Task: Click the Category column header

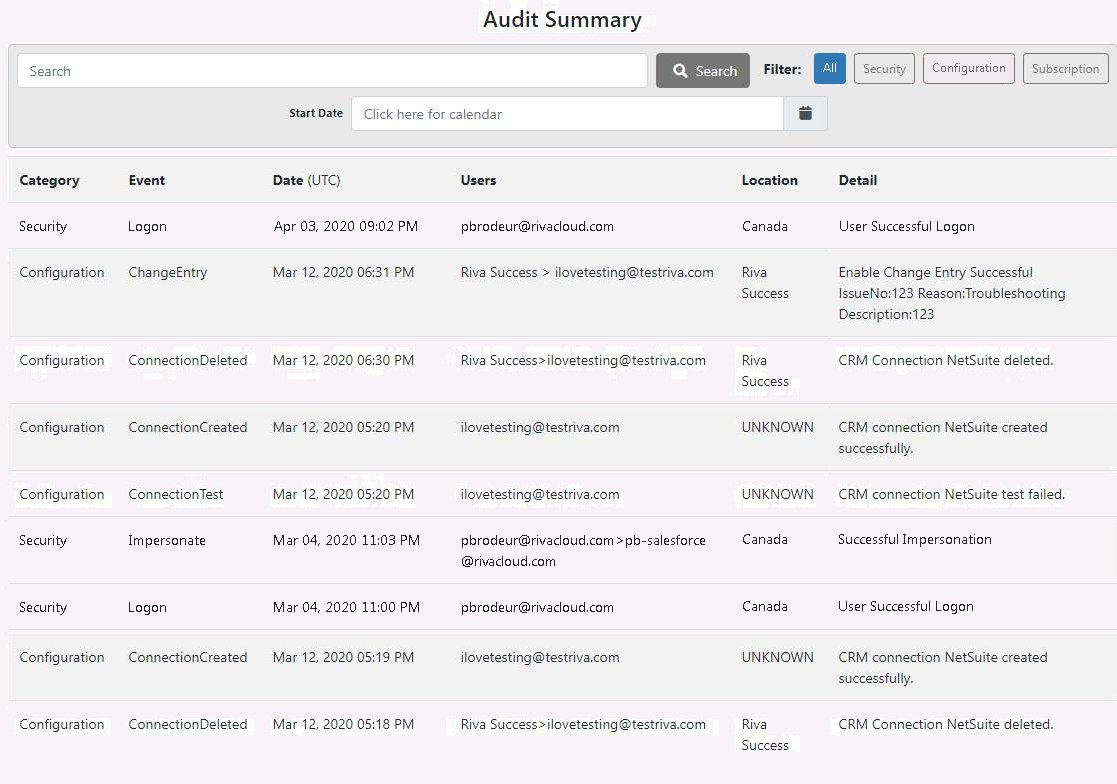Action: (x=49, y=180)
